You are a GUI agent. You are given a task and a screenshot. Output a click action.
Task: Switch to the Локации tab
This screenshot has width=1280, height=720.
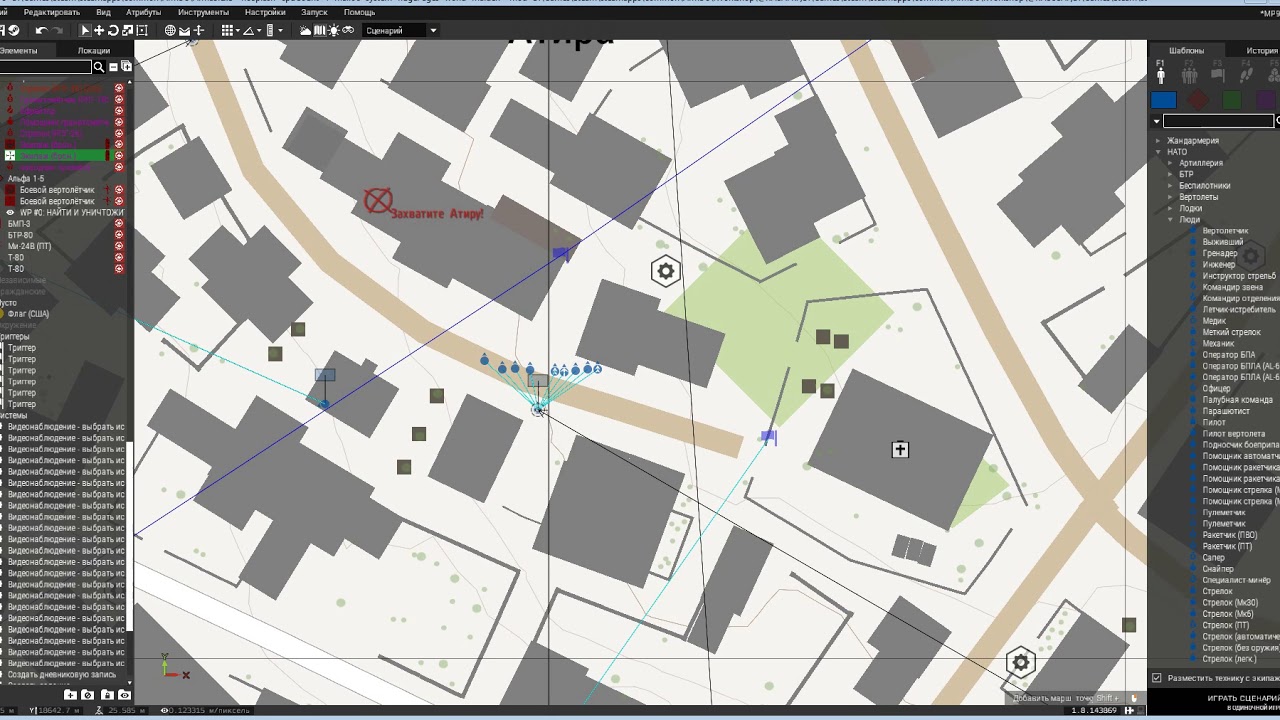click(x=94, y=50)
